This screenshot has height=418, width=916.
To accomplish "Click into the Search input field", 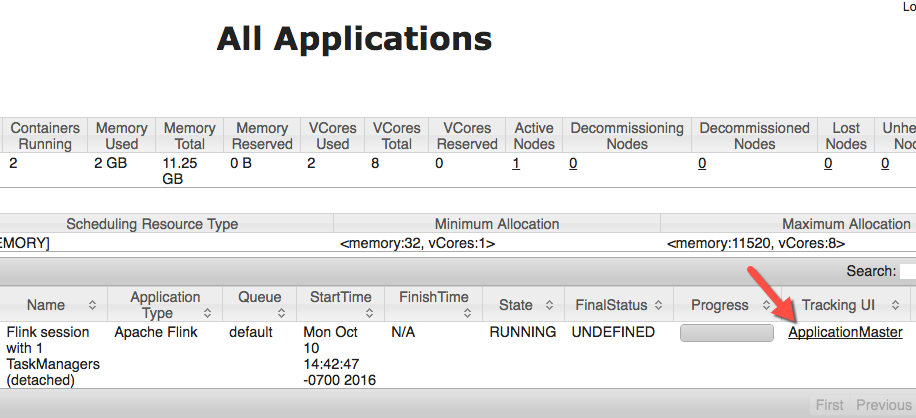I will (x=907, y=271).
